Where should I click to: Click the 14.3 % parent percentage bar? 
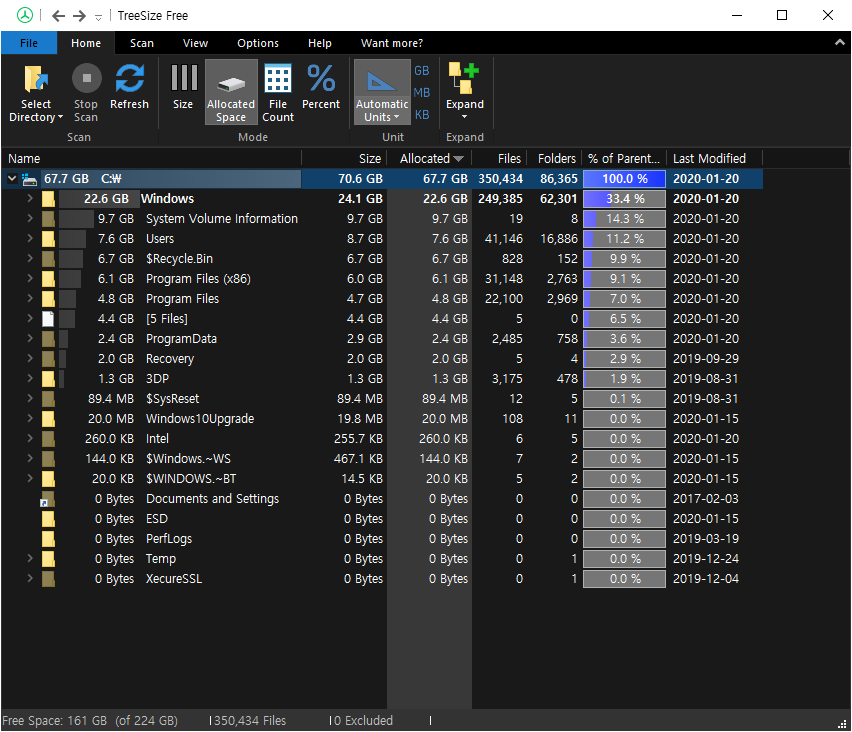pyautogui.click(x=624, y=219)
